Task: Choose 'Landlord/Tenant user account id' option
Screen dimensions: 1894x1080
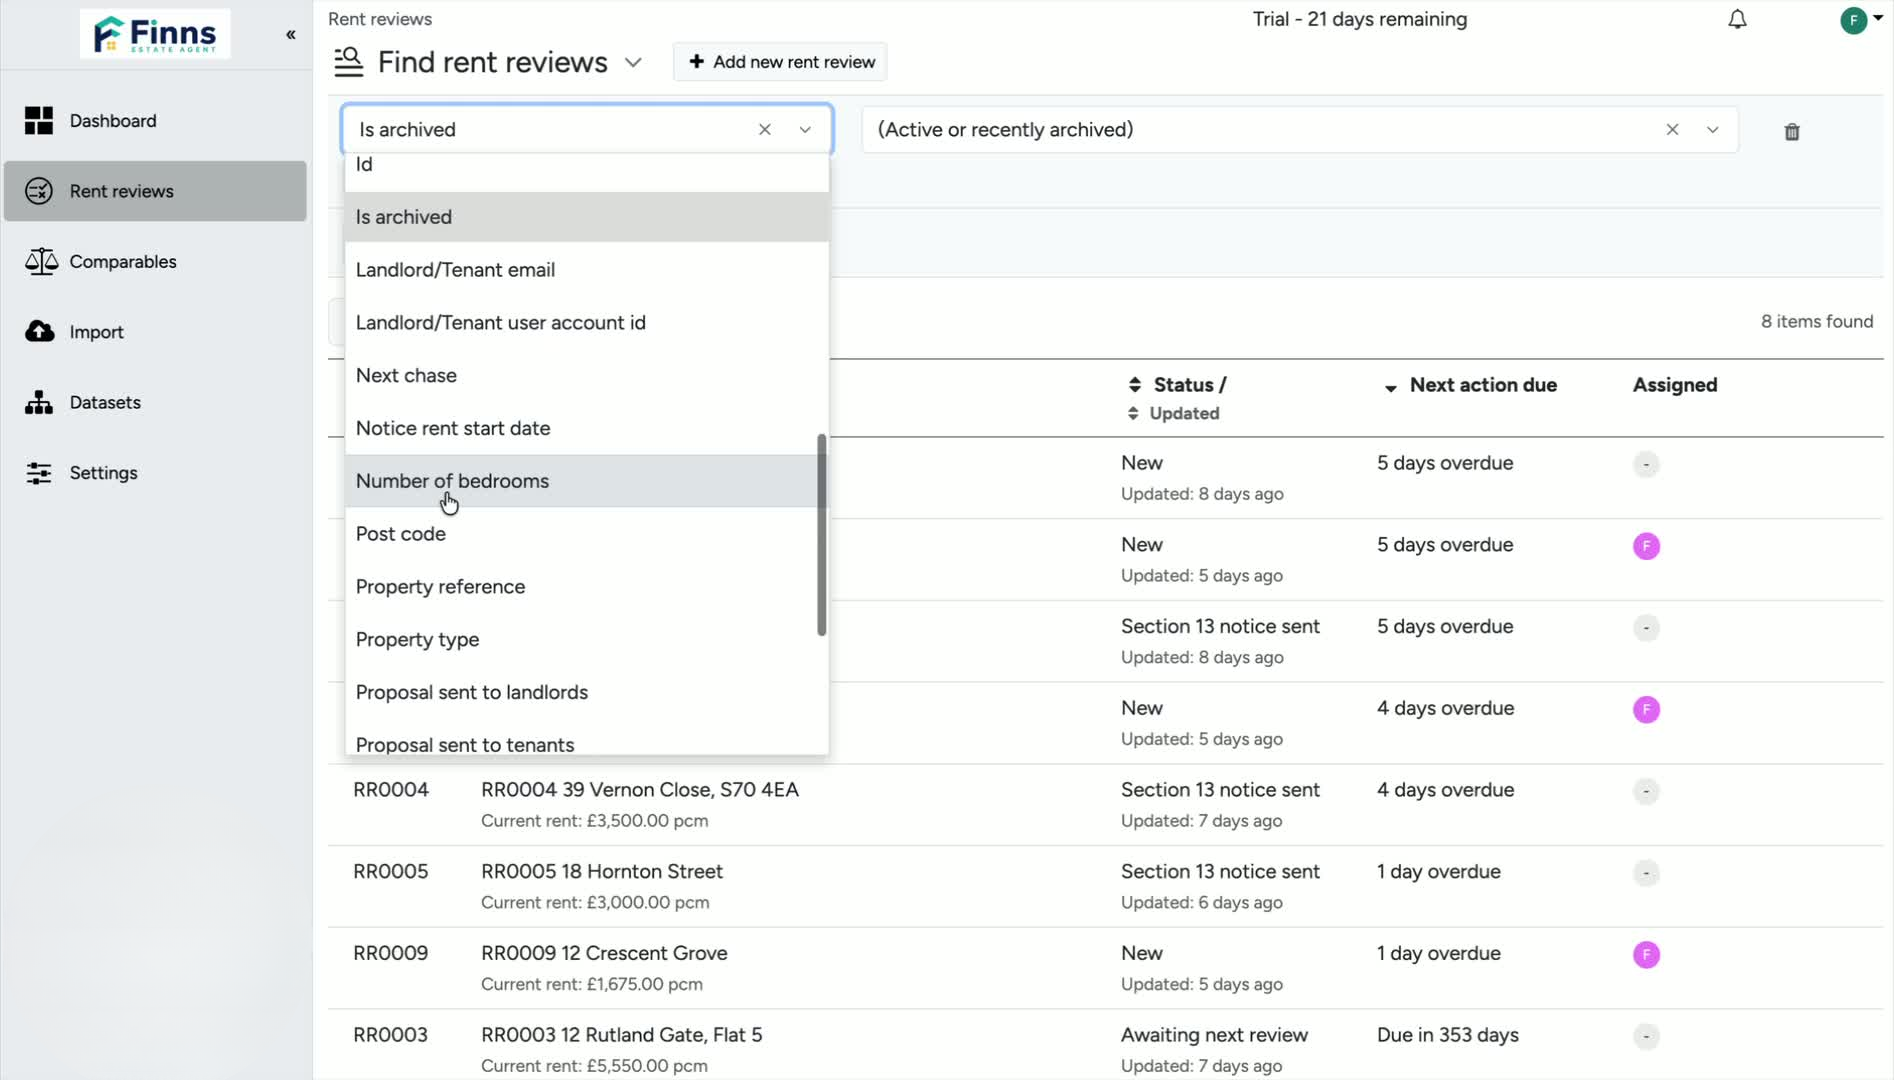Action: [587, 323]
